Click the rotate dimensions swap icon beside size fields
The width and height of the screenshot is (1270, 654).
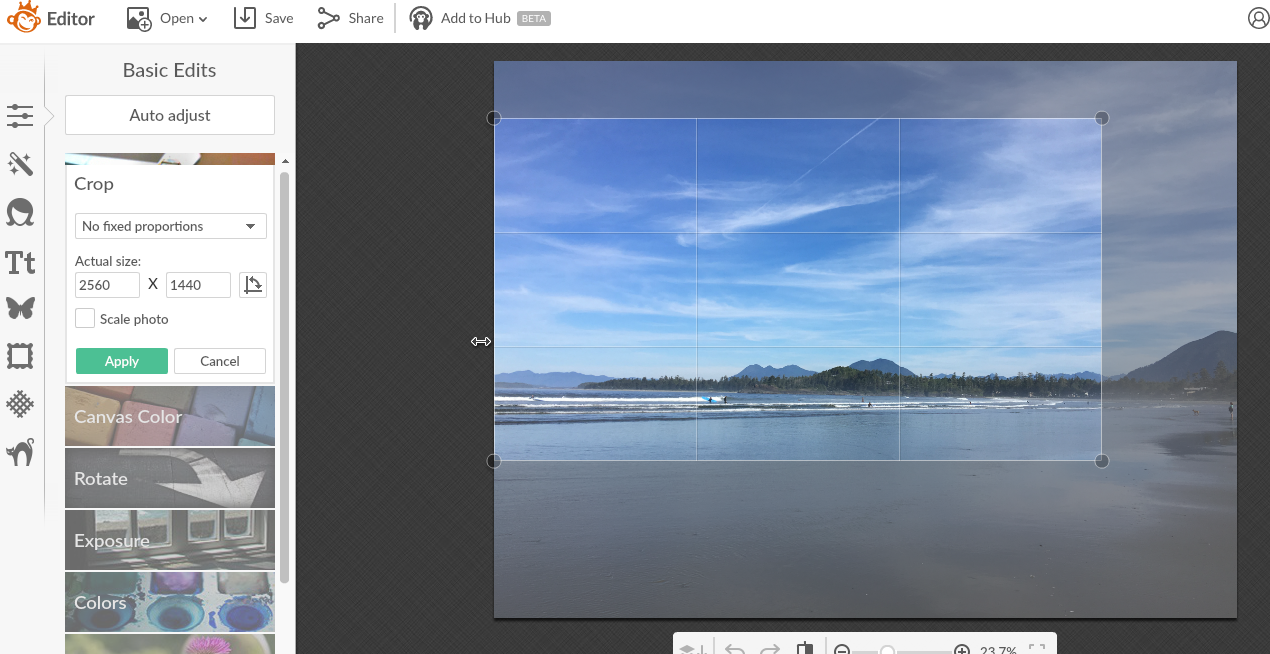[253, 284]
